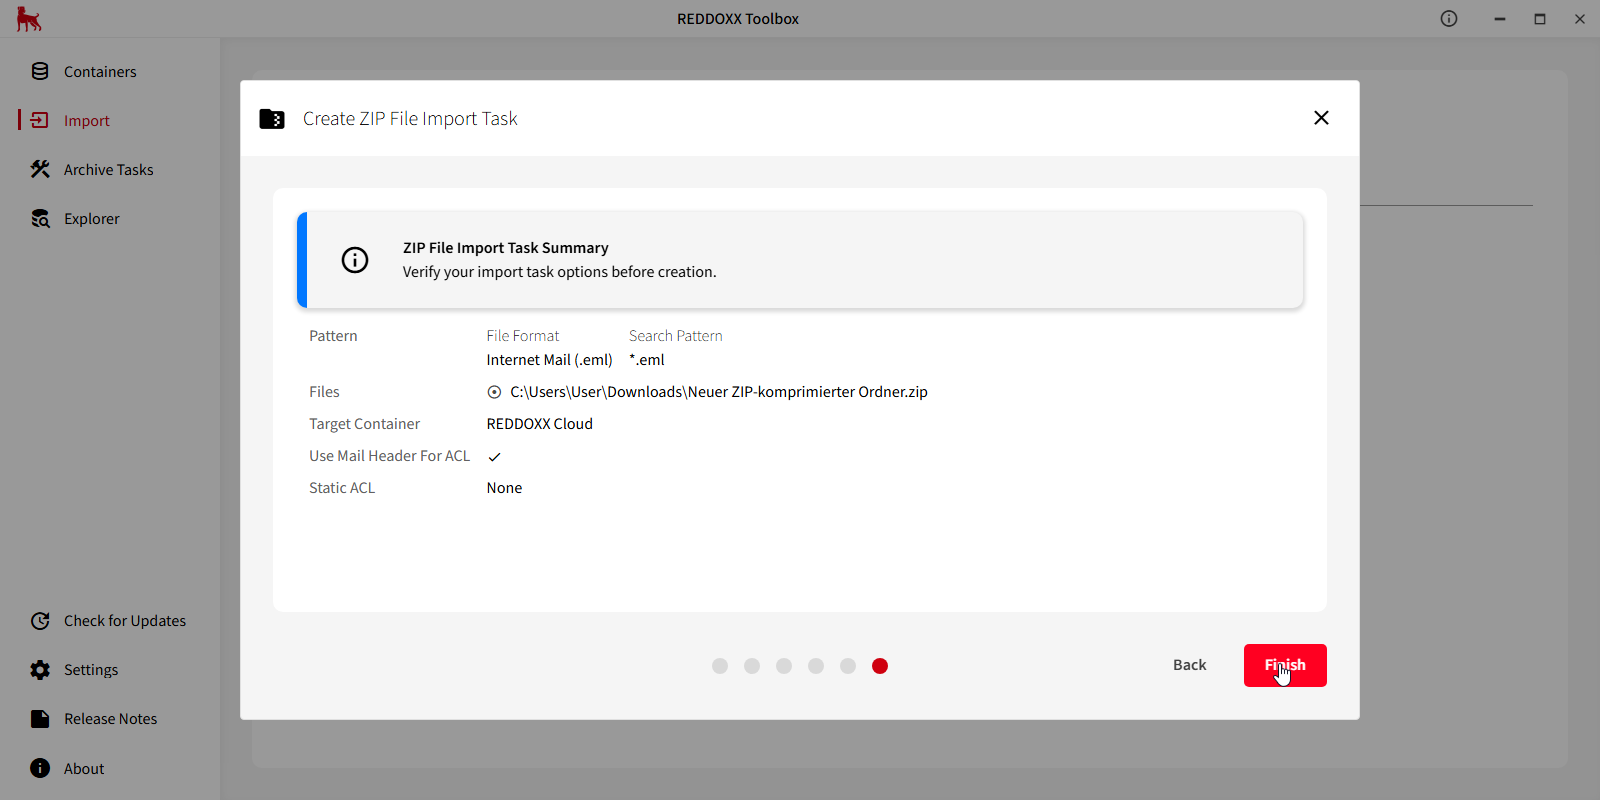Click the About info icon
This screenshot has width=1600, height=800.
coord(40,768)
